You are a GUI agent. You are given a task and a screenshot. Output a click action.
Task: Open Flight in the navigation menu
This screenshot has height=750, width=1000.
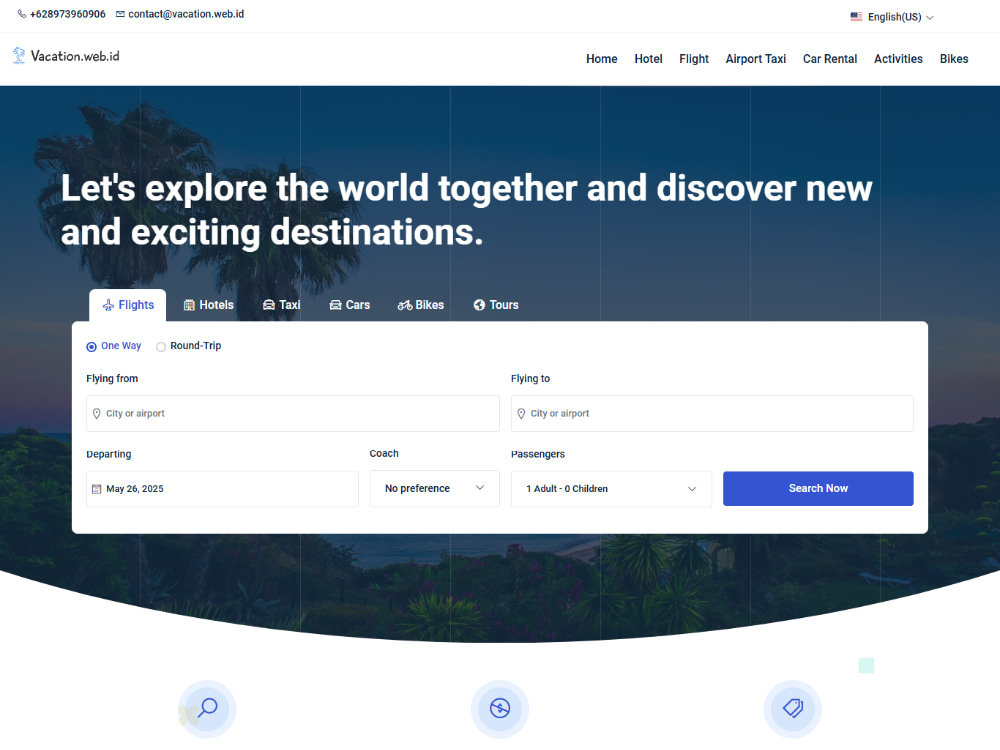coord(694,59)
